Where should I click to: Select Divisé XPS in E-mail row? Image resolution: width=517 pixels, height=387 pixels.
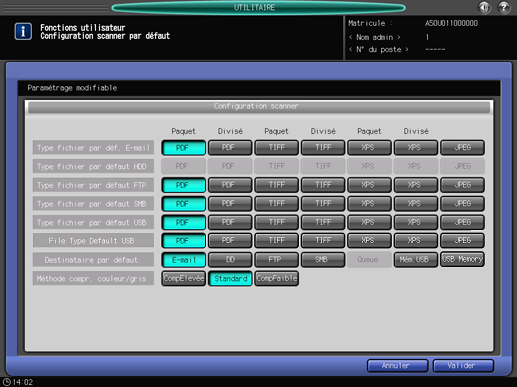(x=416, y=148)
